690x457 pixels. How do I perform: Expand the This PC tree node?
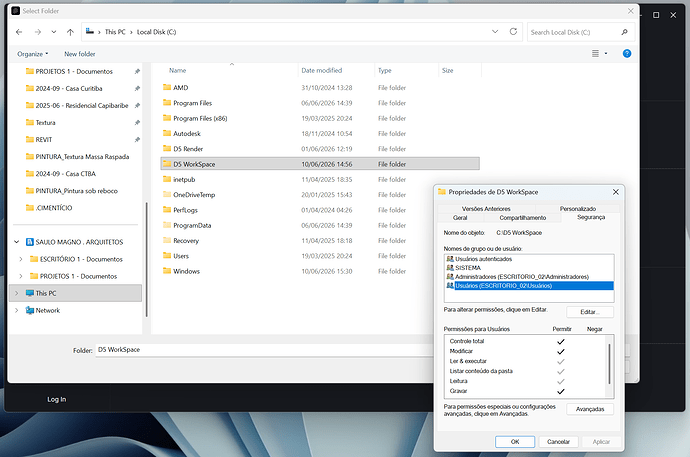(17, 293)
